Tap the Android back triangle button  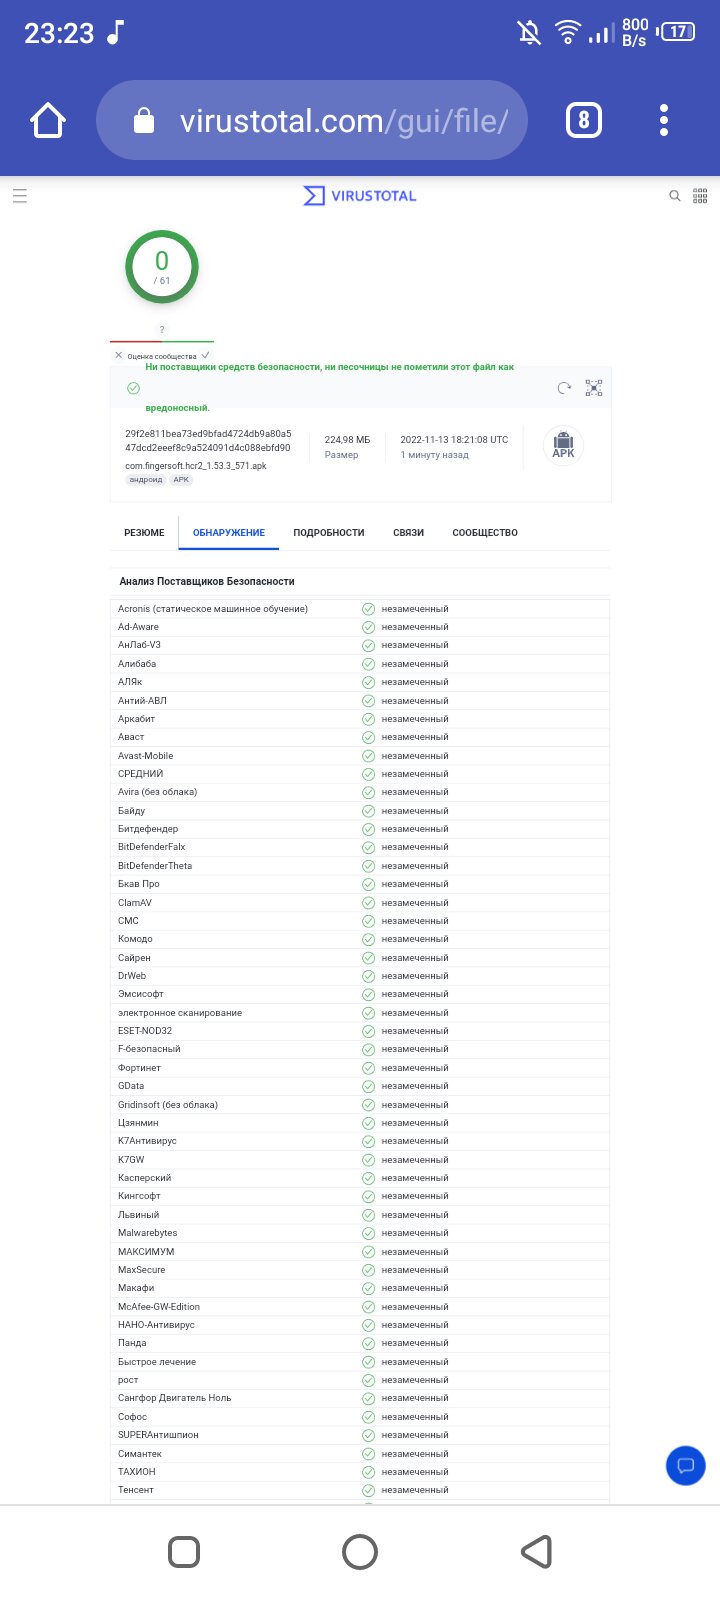(537, 1552)
